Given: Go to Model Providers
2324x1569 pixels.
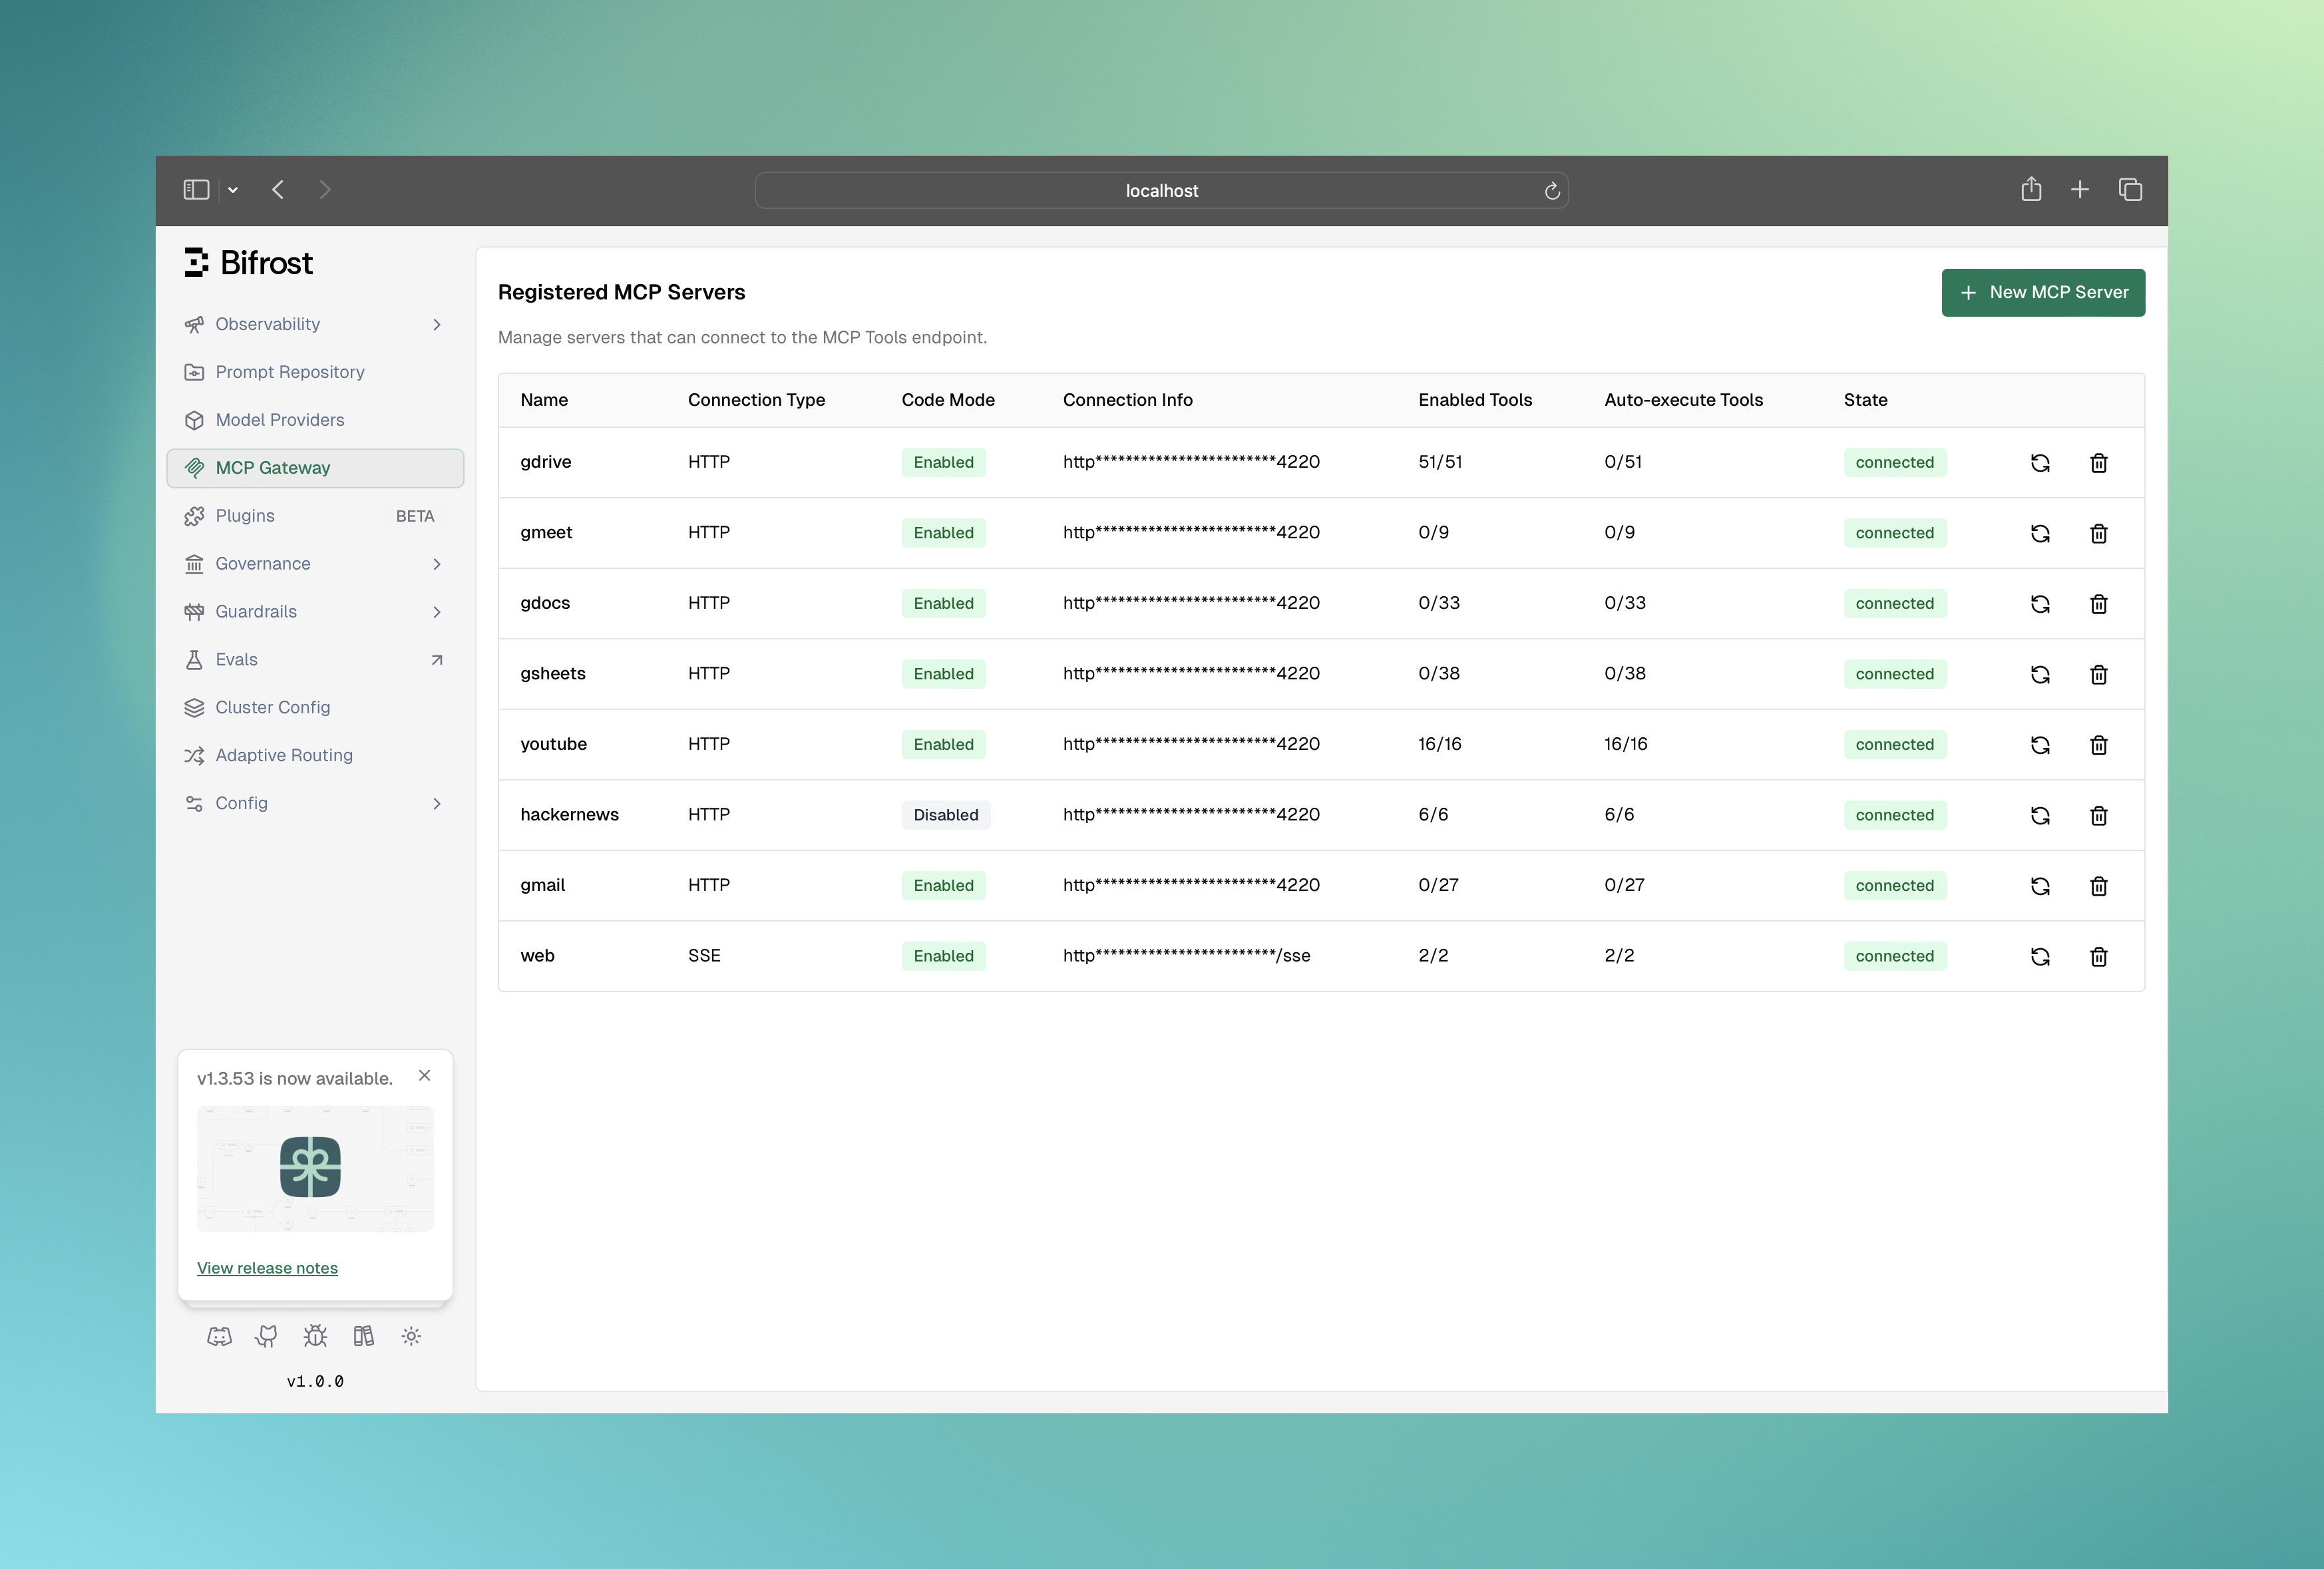Looking at the screenshot, I should pos(279,420).
